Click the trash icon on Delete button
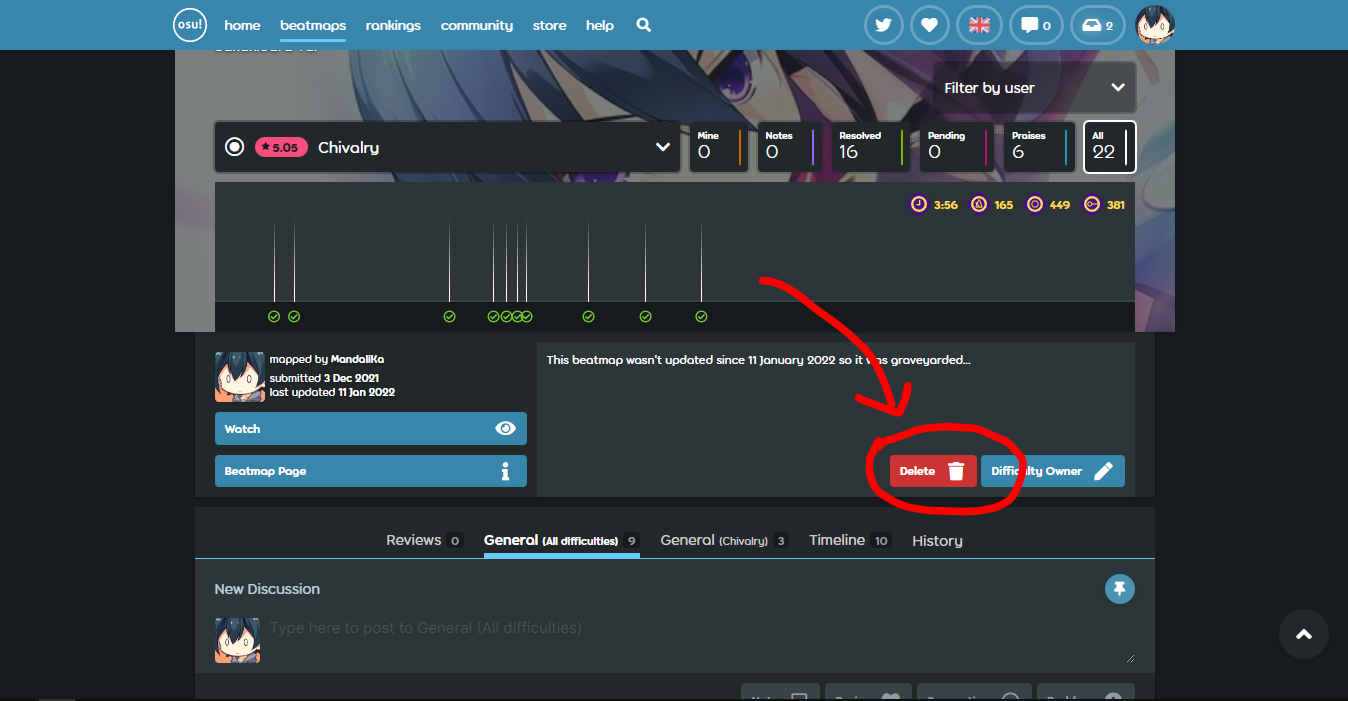1348x701 pixels. pyautogui.click(x=956, y=471)
